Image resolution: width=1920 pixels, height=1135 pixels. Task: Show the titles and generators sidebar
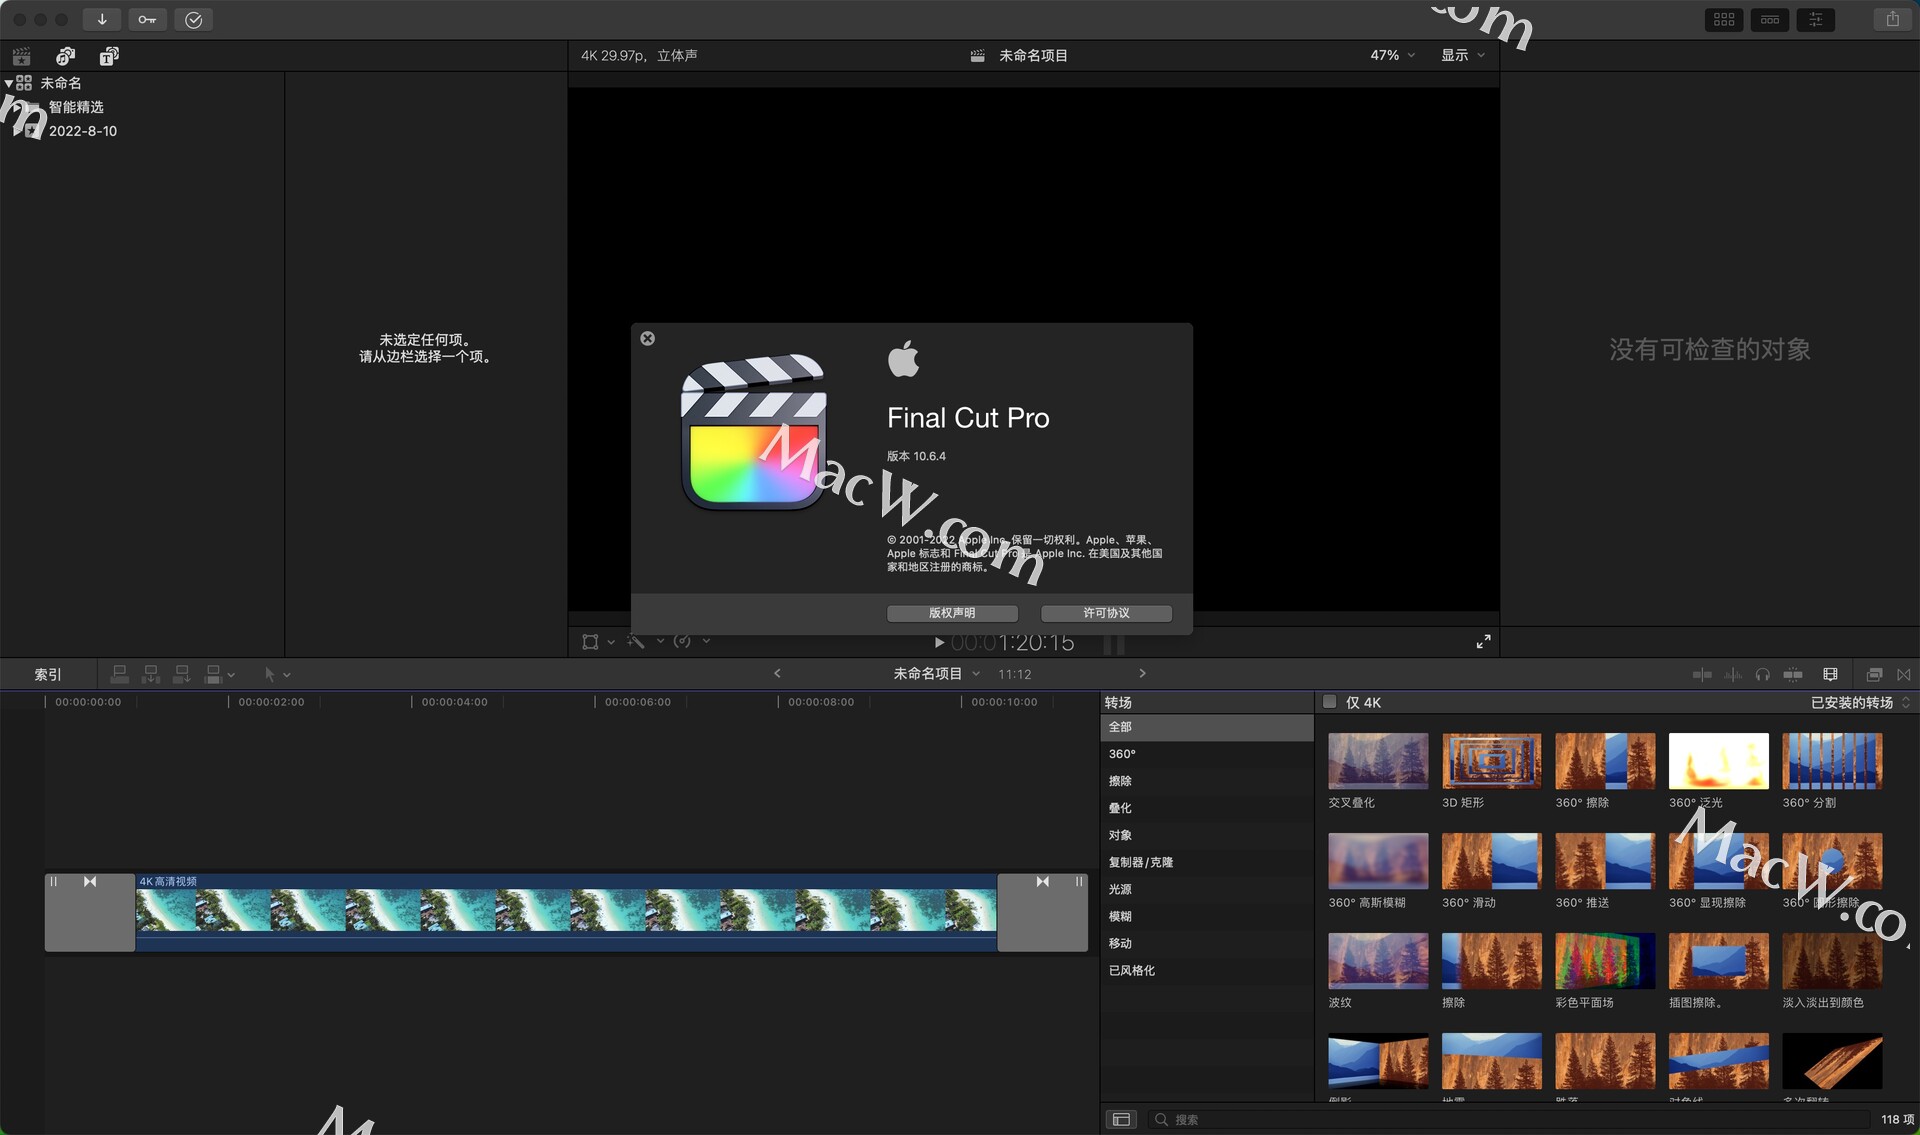tap(109, 56)
